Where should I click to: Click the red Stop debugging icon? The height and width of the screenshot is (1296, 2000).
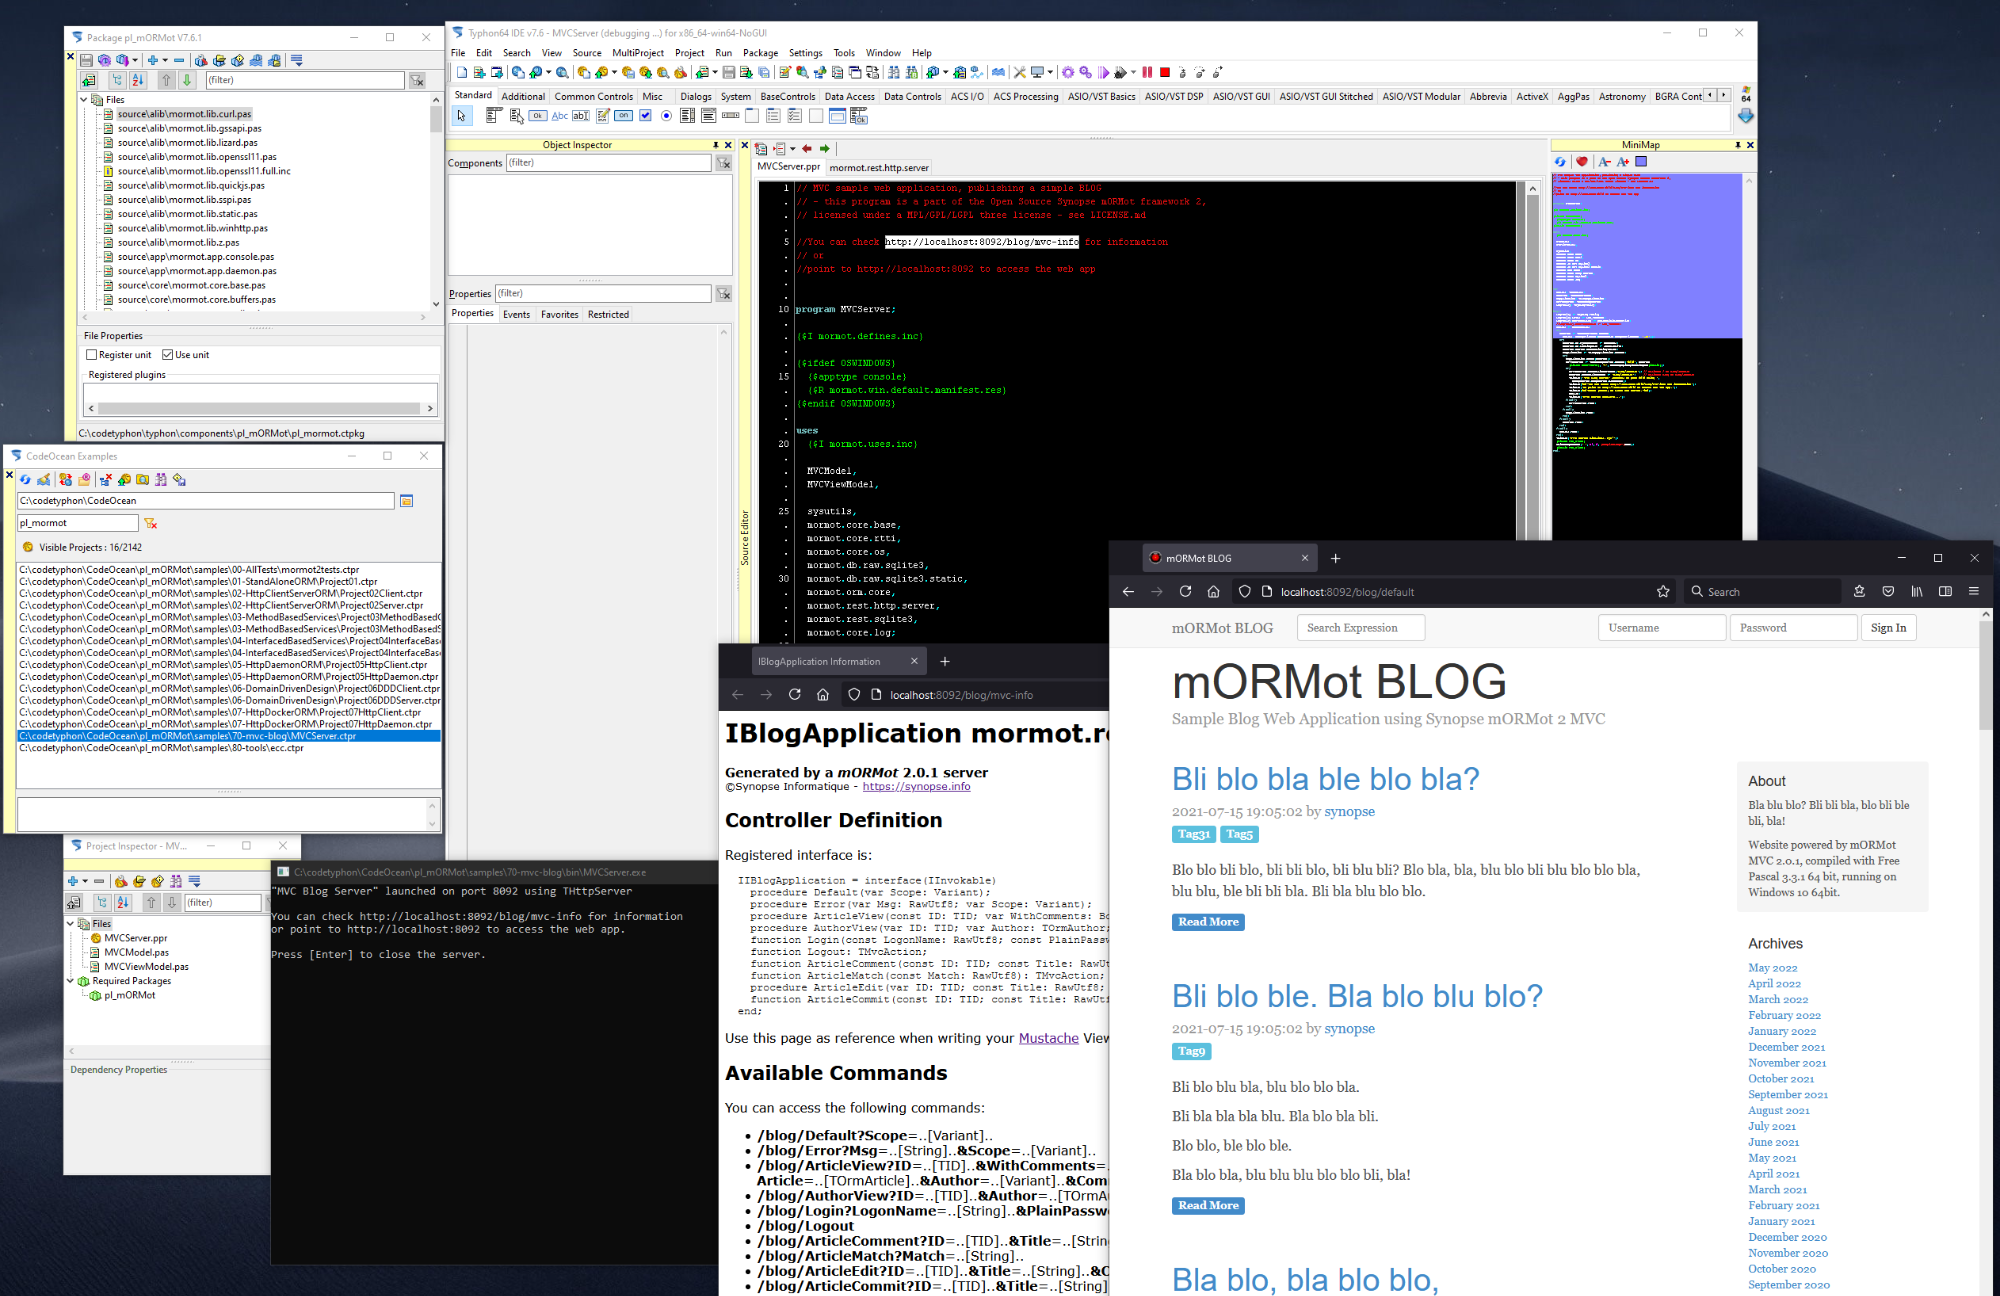(x=1165, y=72)
